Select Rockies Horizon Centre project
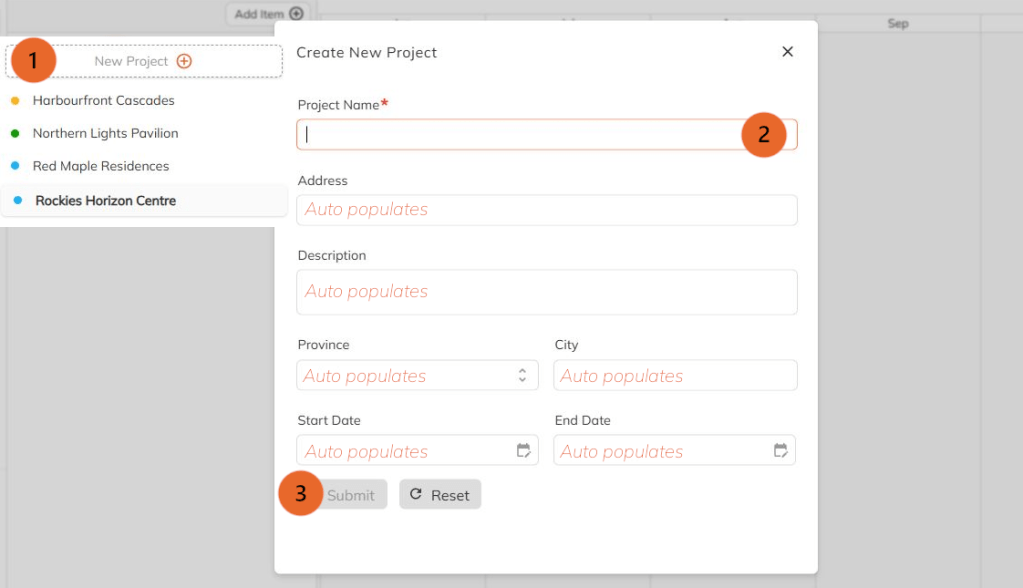Image resolution: width=1023 pixels, height=588 pixels. point(105,200)
